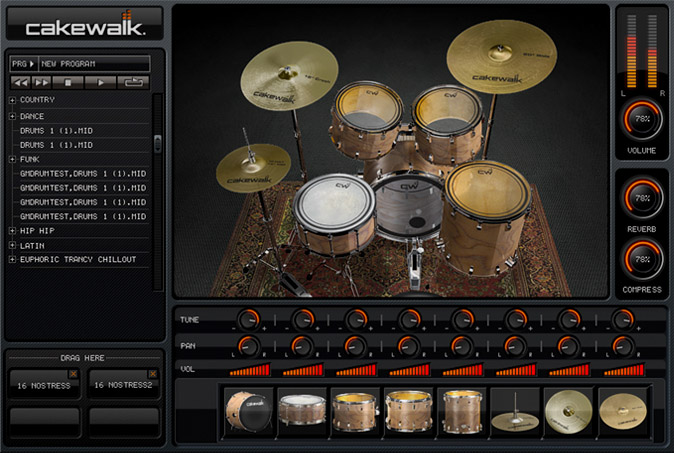
Task: Remove 16 NOSTRESS pad with its X icon
Action: coord(74,374)
